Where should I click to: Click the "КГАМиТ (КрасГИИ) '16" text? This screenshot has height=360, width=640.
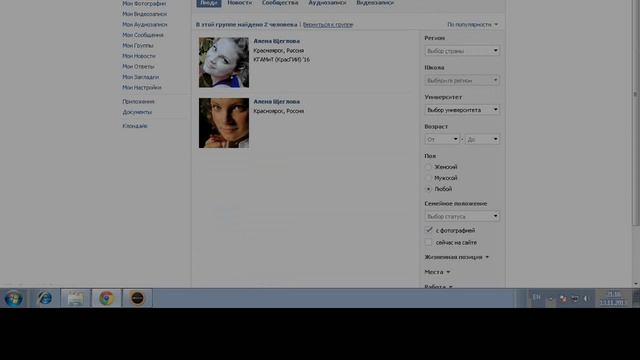[281, 60]
